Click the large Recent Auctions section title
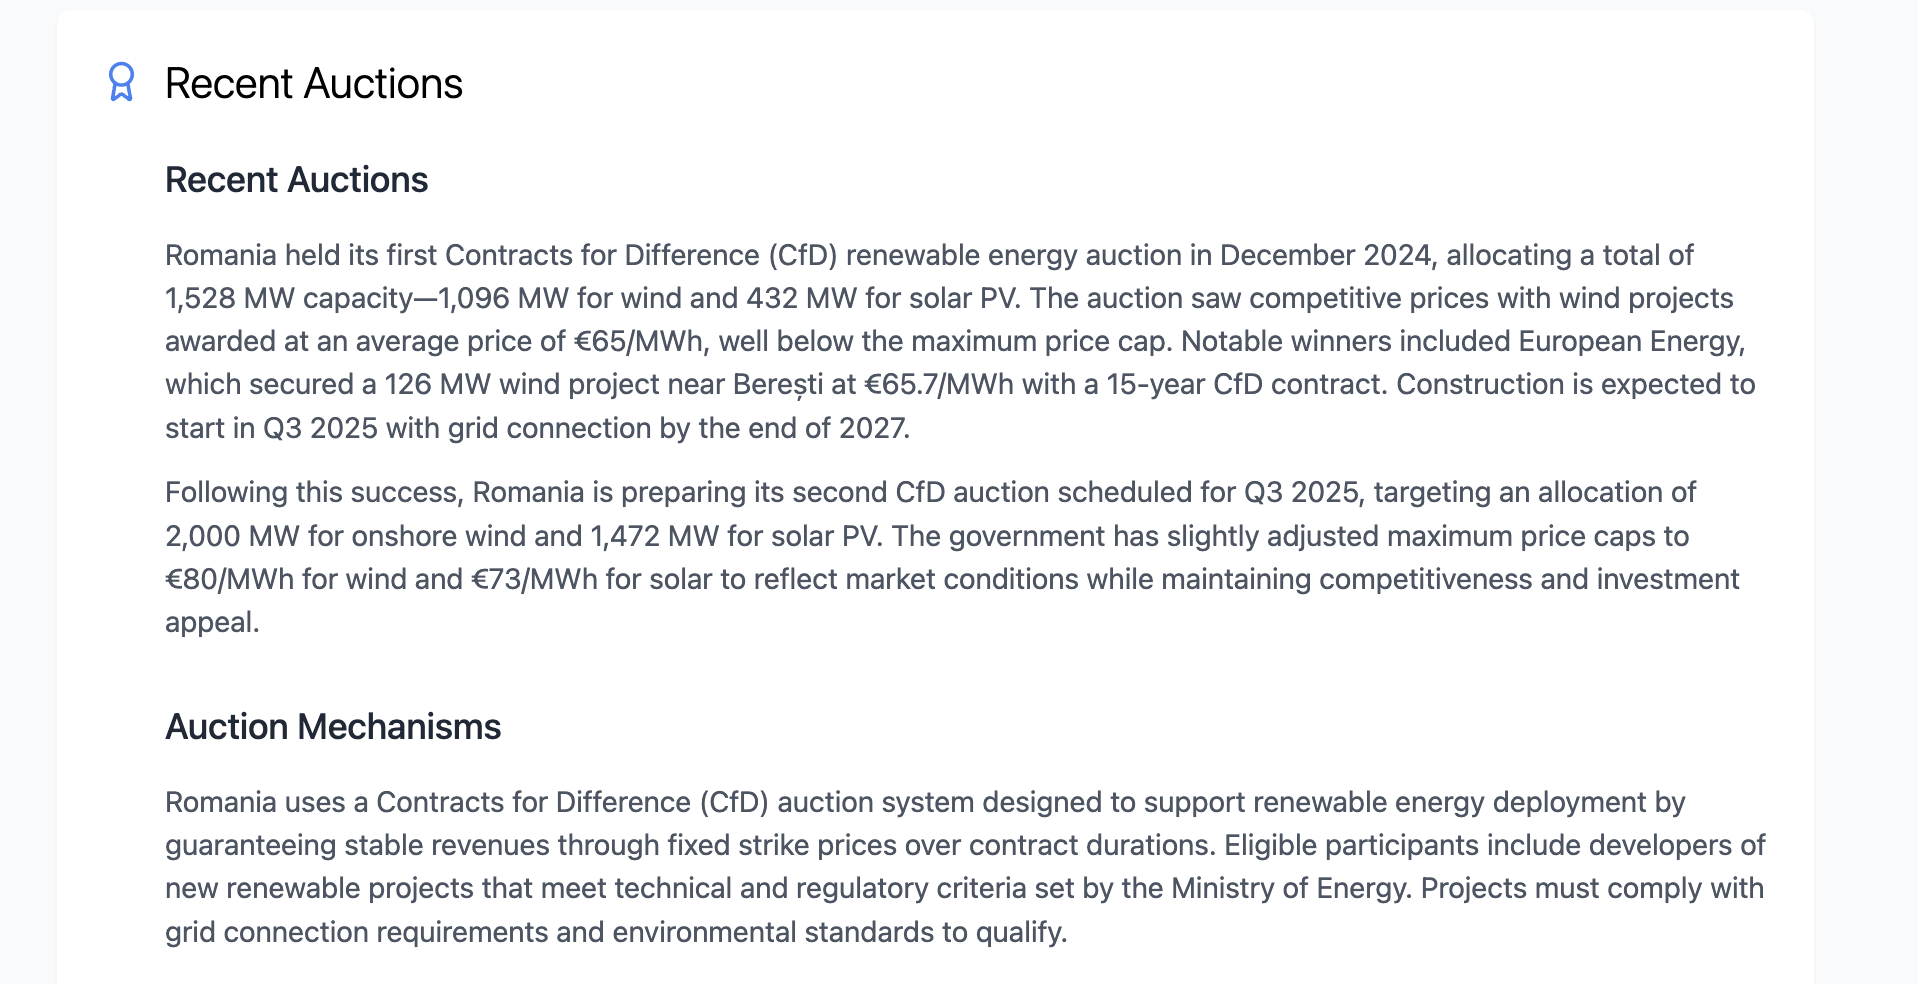This screenshot has height=984, width=1918. click(x=314, y=83)
